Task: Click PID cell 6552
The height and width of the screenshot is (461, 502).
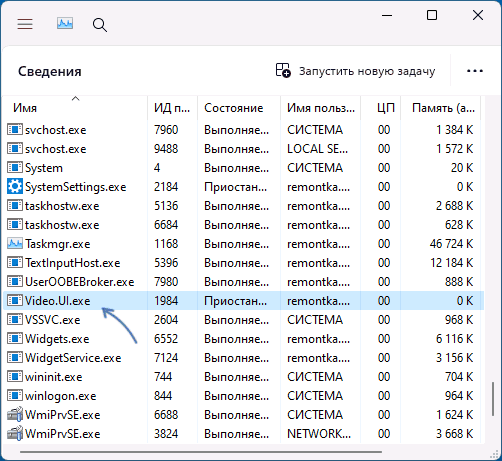Action: pos(166,339)
